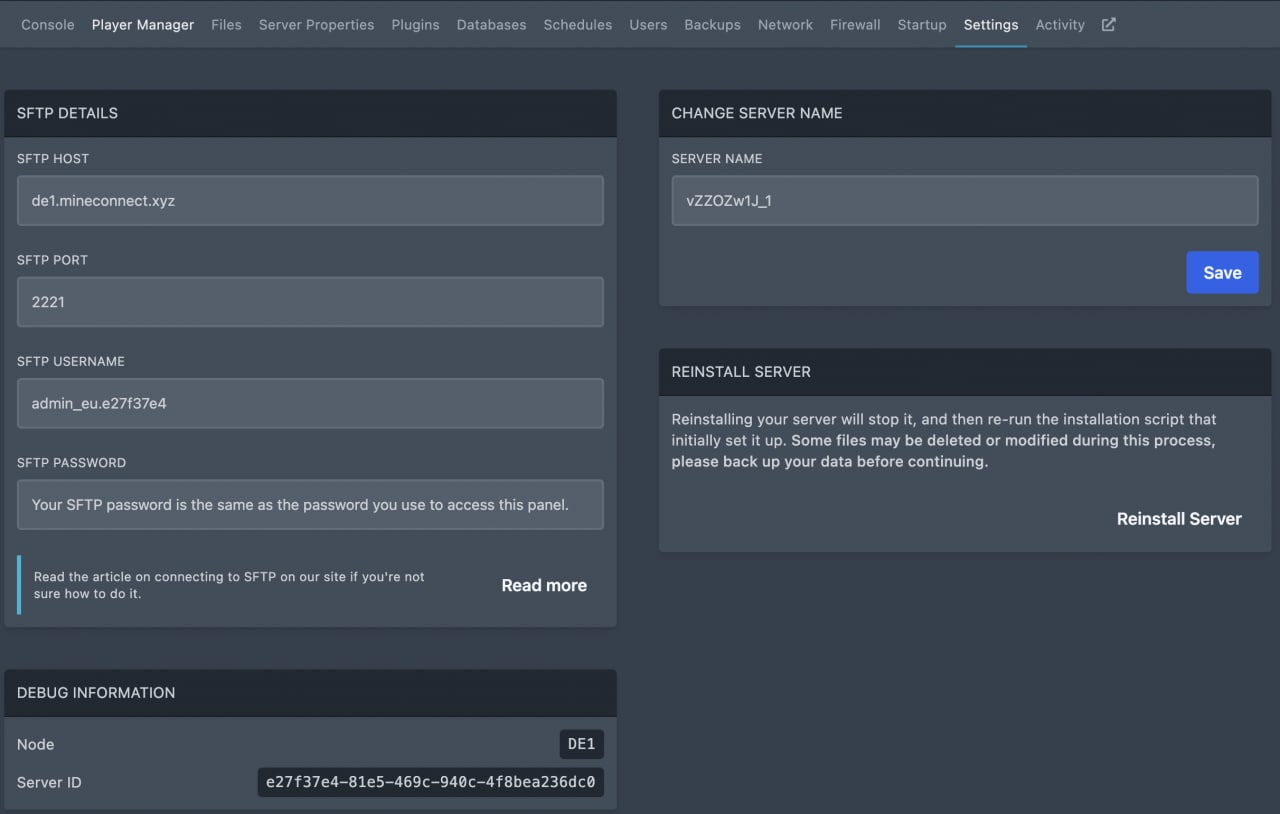Select the SFTP Host field de1.mineconnect.xyz

tap(310, 201)
